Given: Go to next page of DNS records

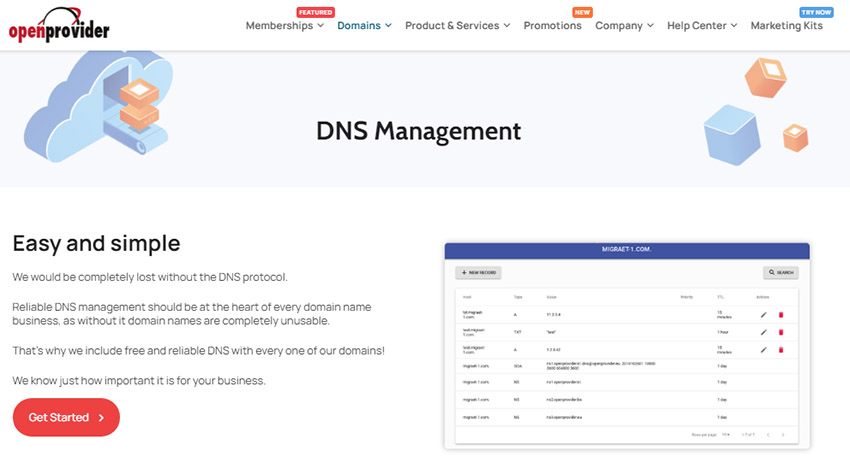Looking at the screenshot, I should click(x=782, y=435).
